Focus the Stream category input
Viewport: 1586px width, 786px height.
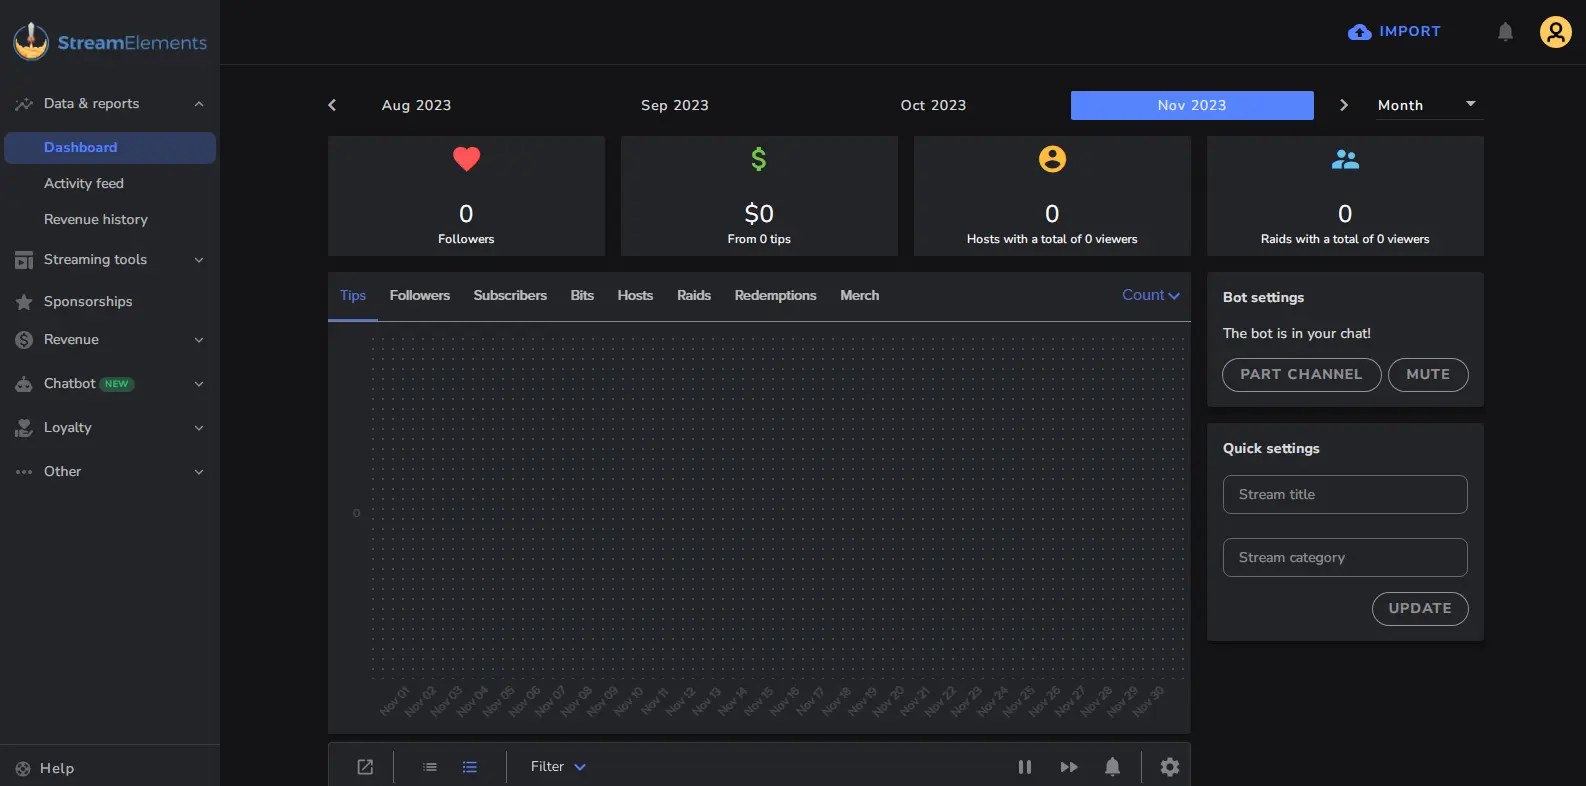(1345, 558)
